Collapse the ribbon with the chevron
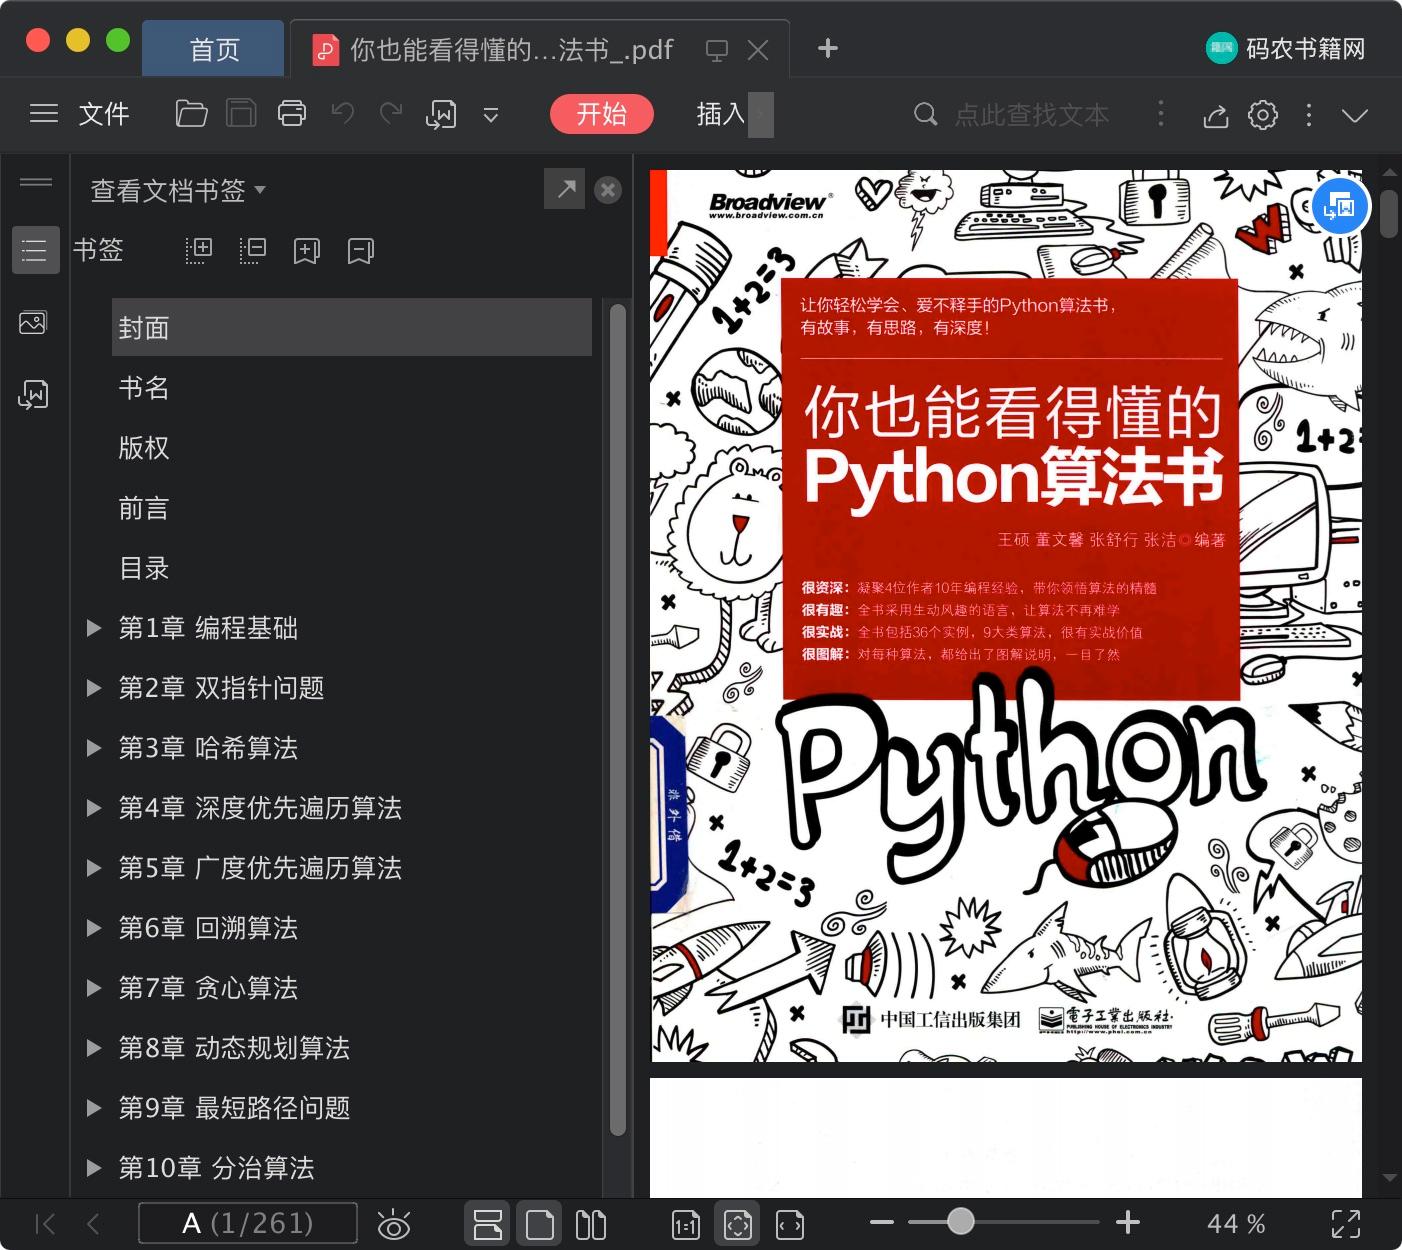1402x1250 pixels. pos(1355,115)
